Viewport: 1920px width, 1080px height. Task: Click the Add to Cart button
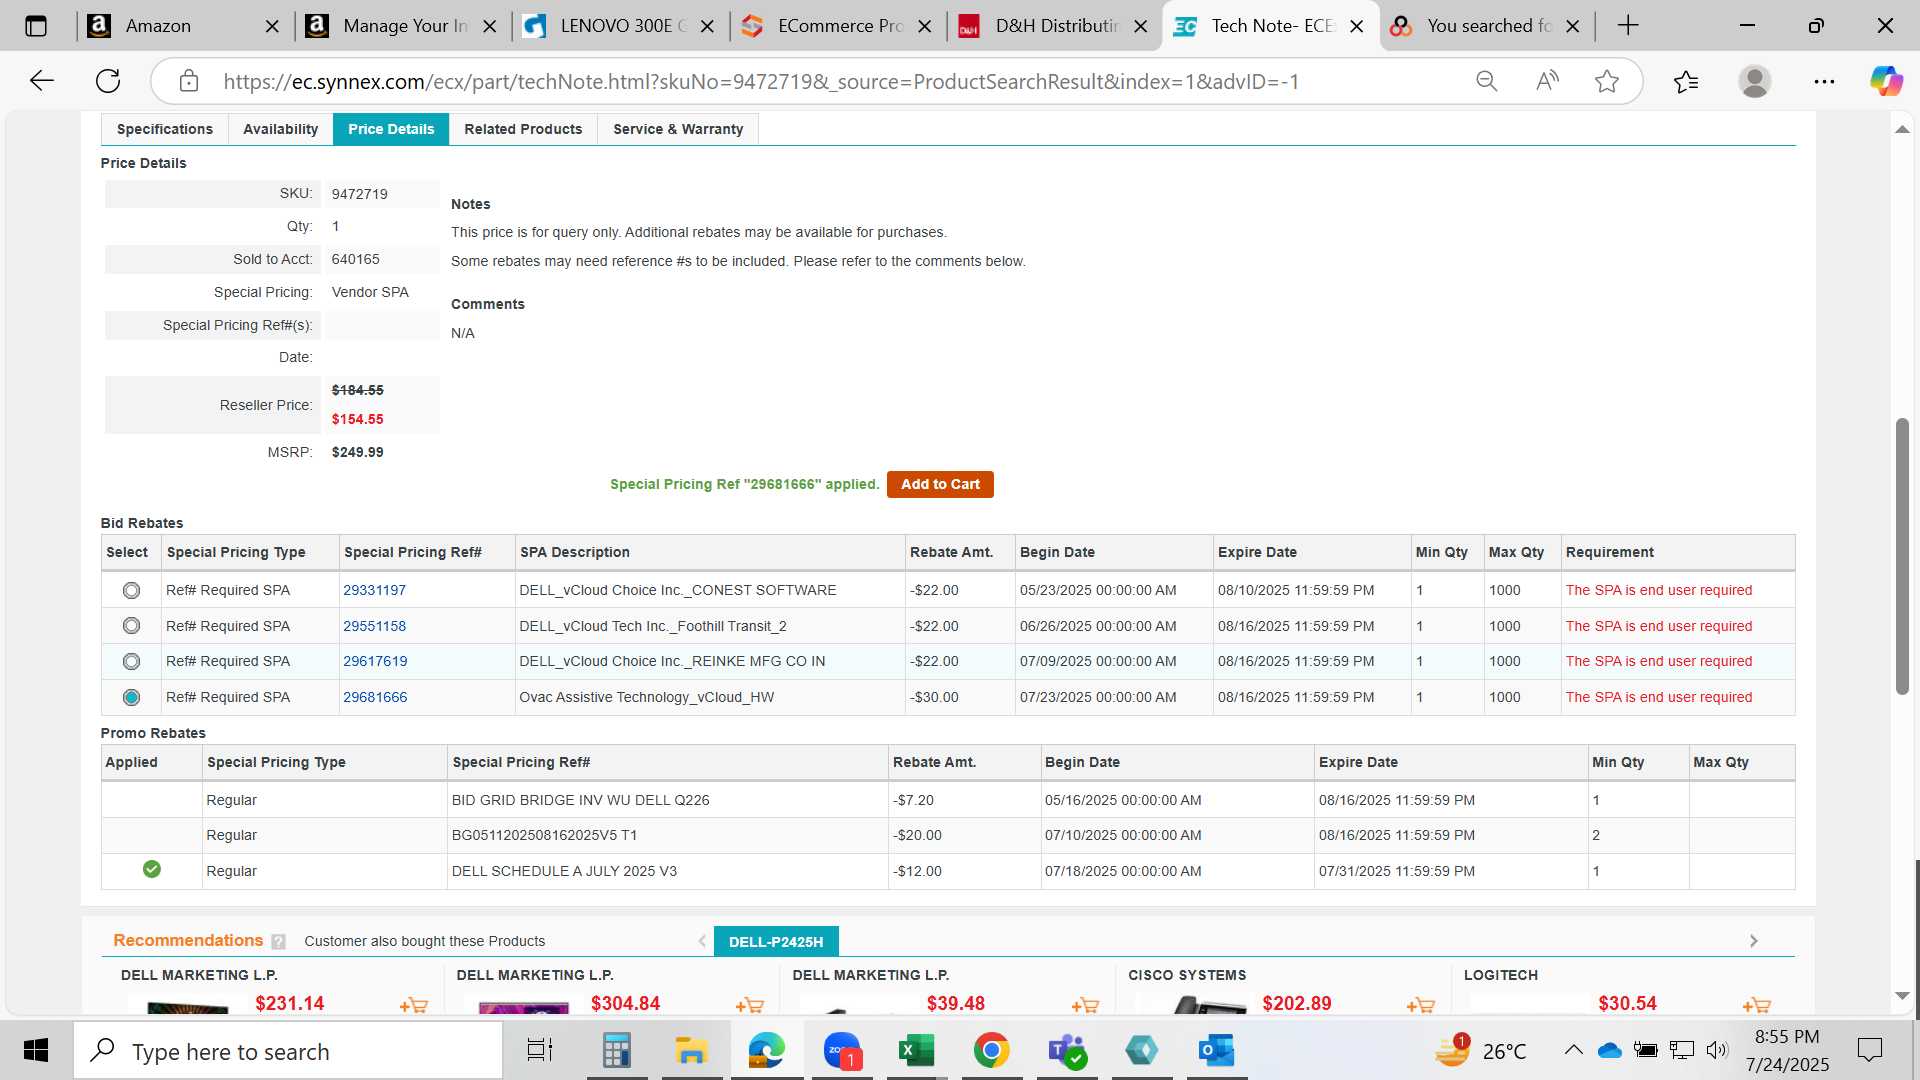pos(940,484)
